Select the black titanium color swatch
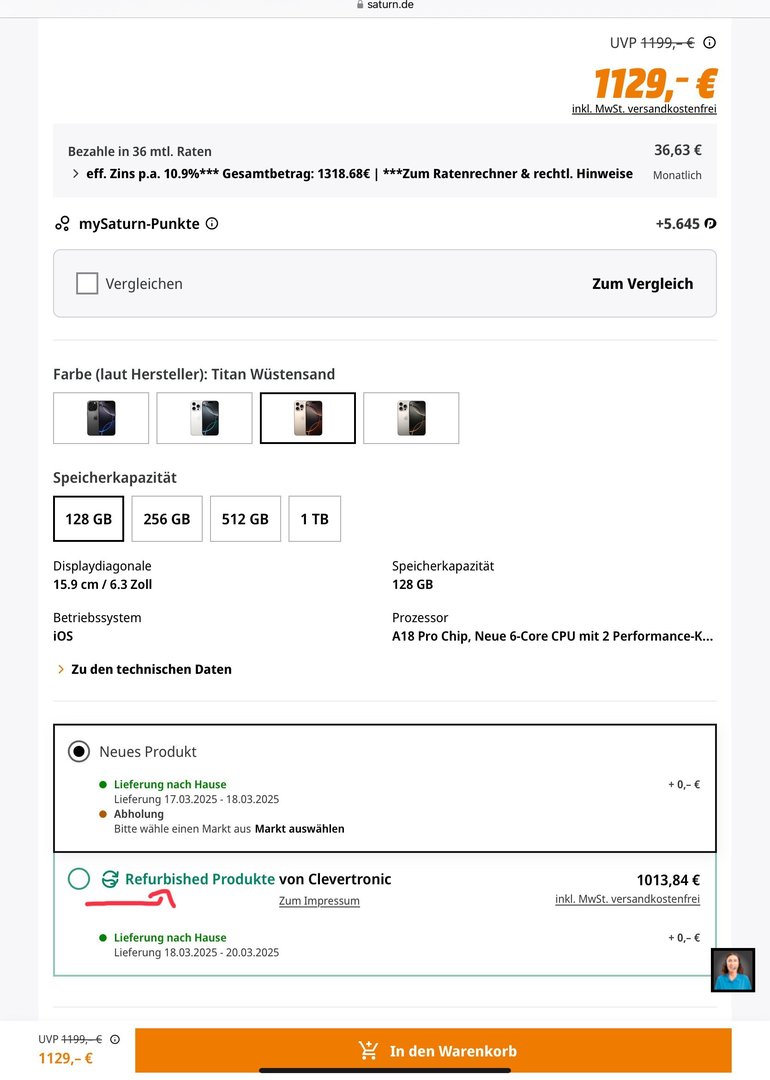The height and width of the screenshot is (1080, 770). click(x=101, y=418)
